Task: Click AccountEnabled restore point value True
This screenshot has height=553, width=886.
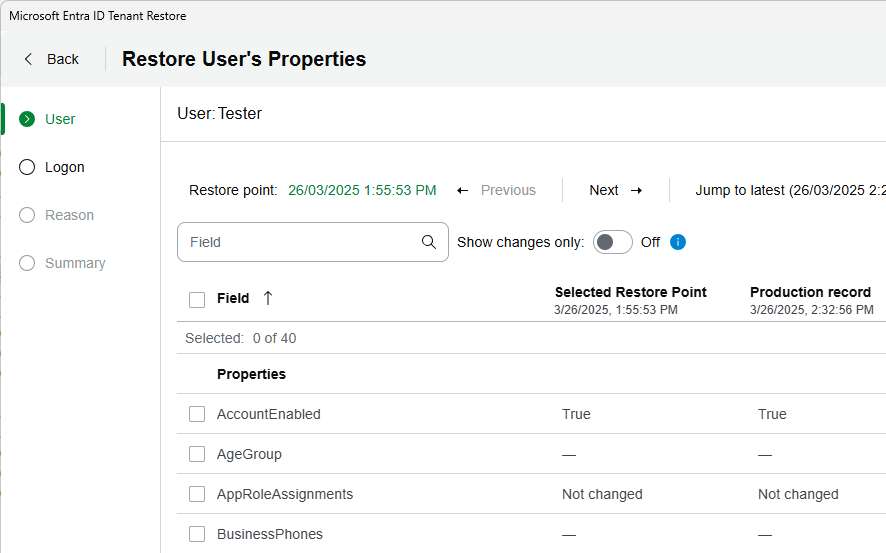Action: point(576,414)
